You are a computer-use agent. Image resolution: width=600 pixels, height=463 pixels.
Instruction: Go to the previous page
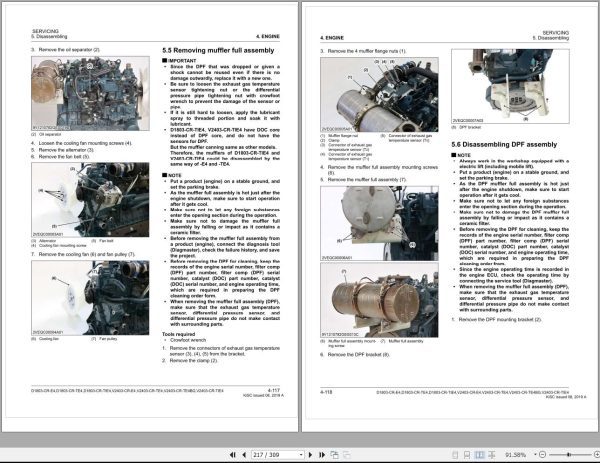pos(244,455)
